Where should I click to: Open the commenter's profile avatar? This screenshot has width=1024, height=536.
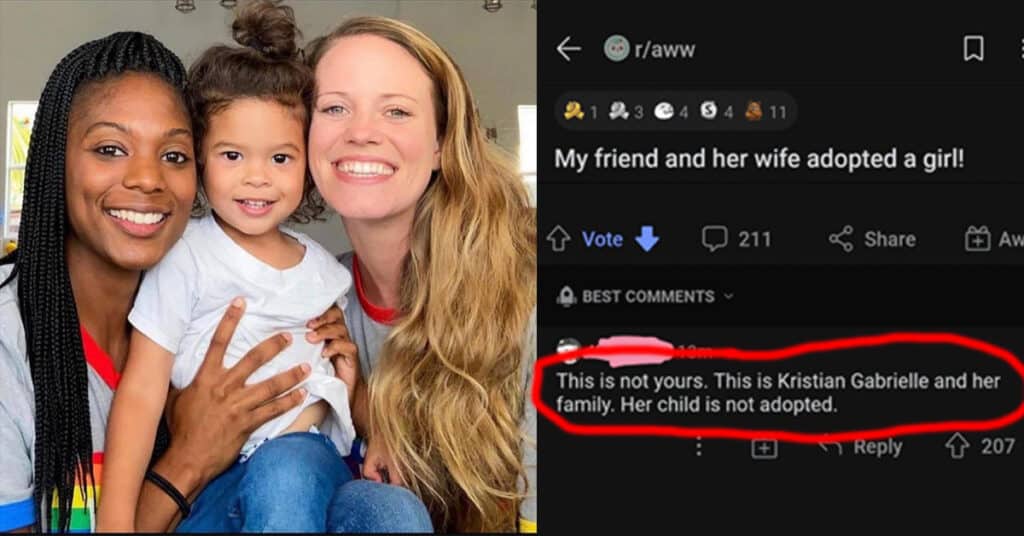tap(569, 351)
